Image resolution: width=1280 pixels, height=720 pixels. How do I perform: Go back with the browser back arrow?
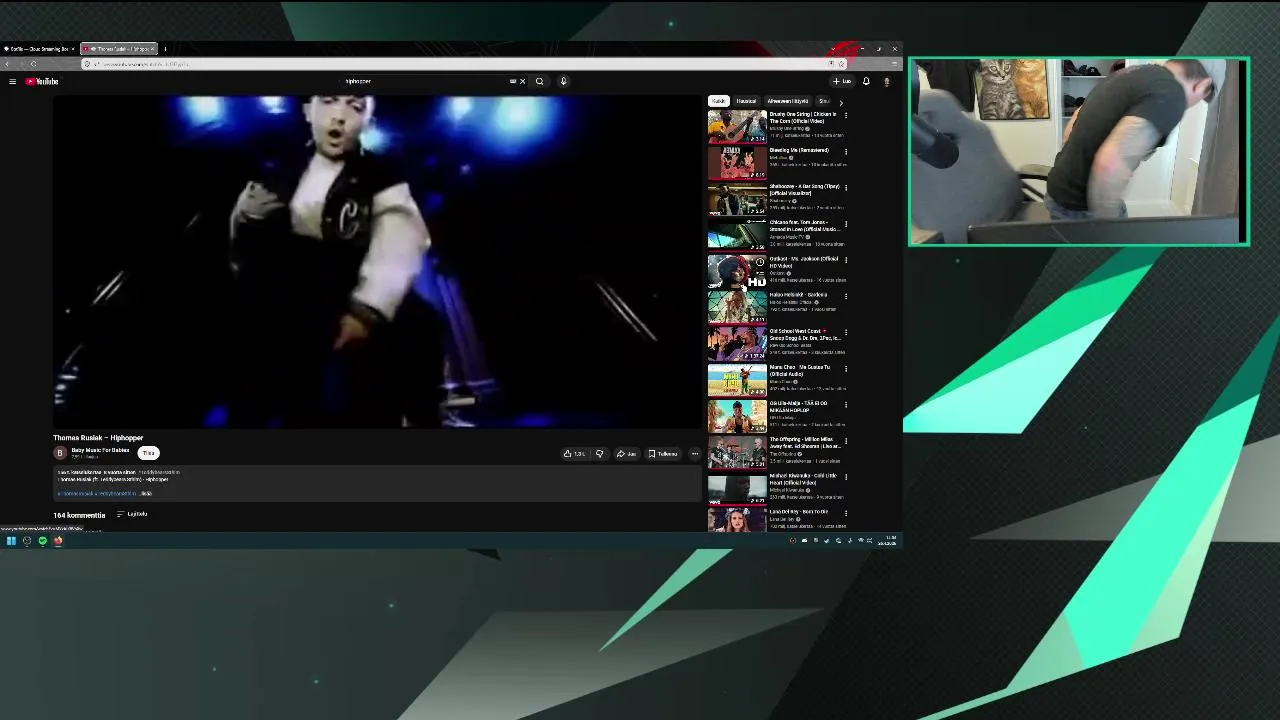point(7,64)
